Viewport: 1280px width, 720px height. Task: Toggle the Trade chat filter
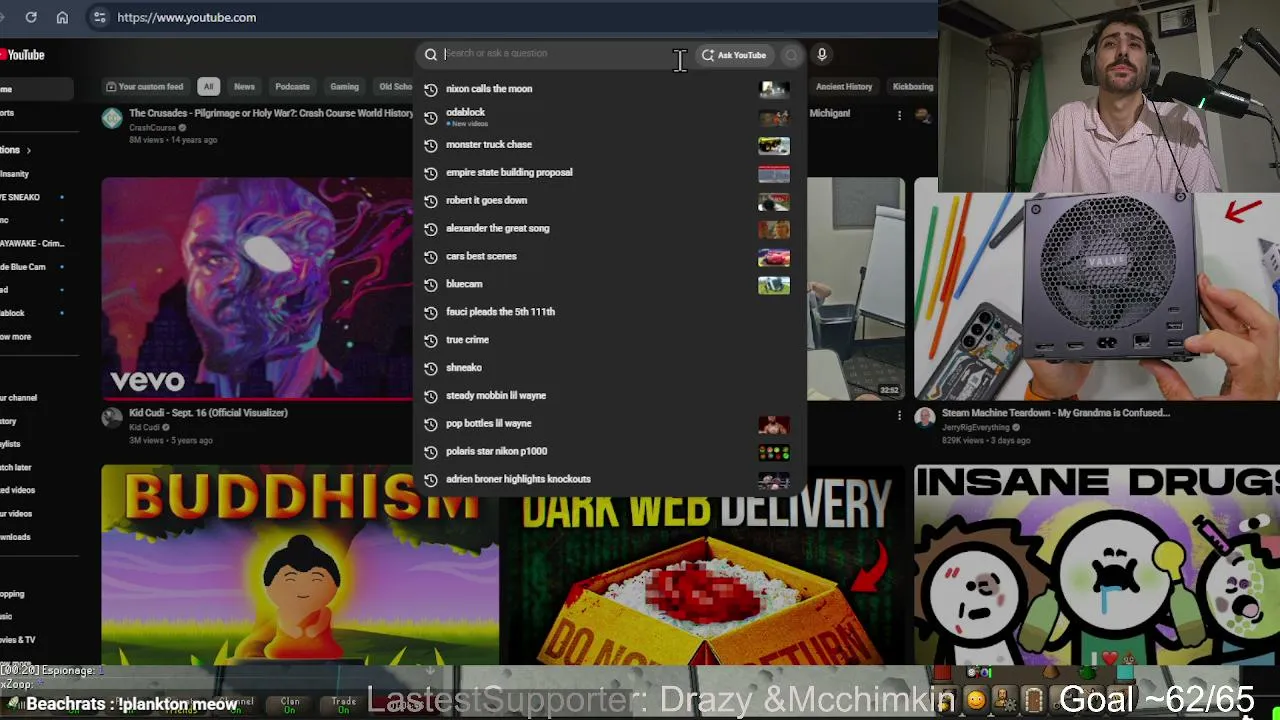coord(344,705)
